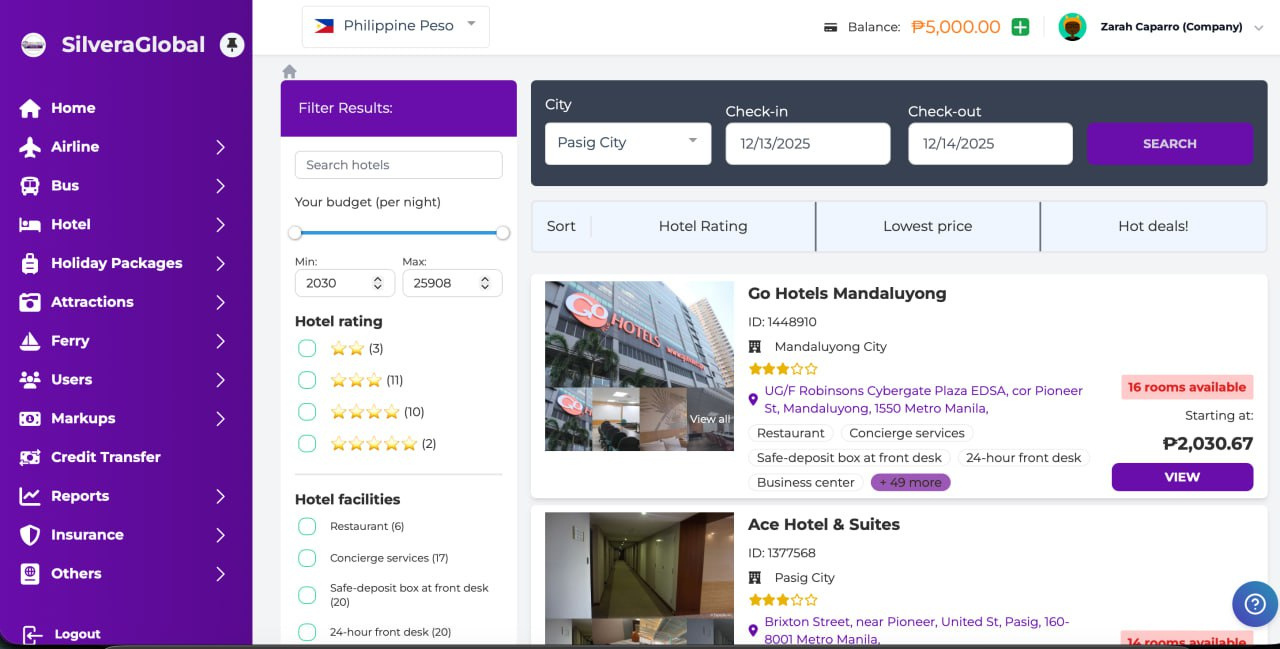
Task: Click VIEW for Go Hotels Mandaluyong
Action: click(1181, 477)
